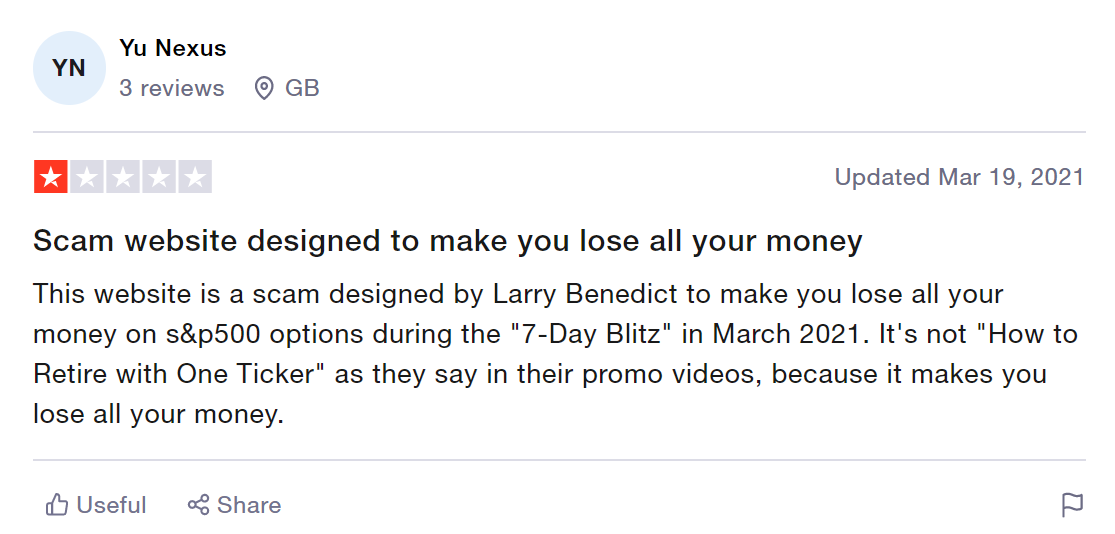Screen dimensions: 1115x534
Task: Click the flag report icon
Action: (x=1072, y=505)
